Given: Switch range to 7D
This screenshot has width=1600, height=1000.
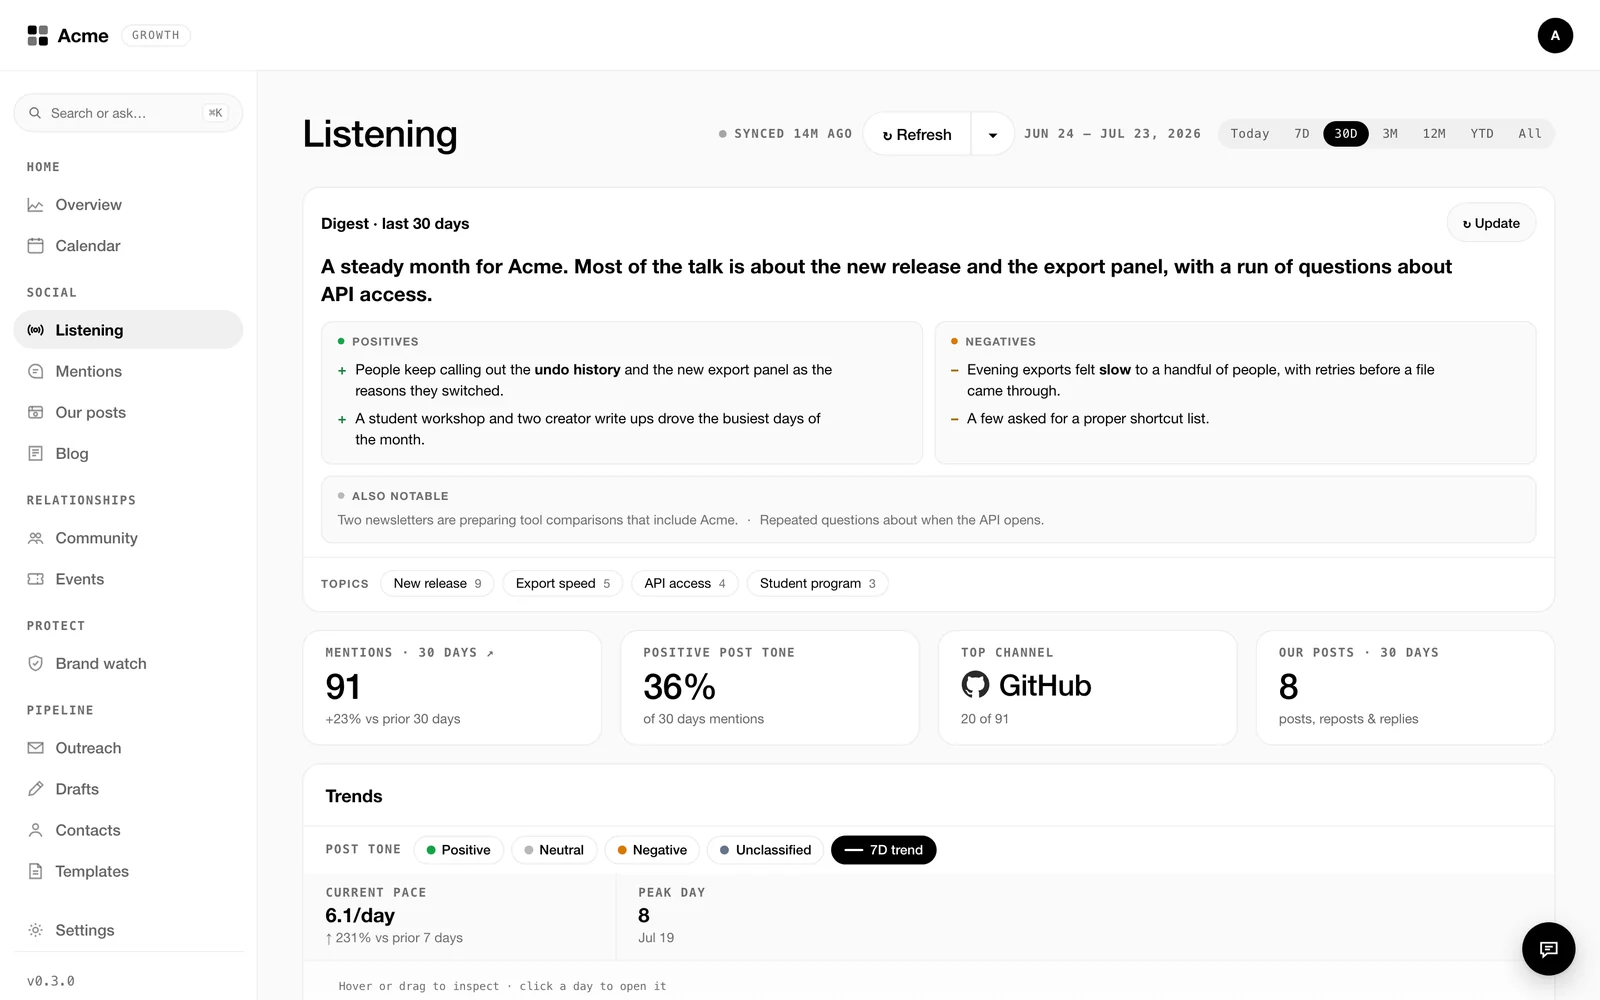Looking at the screenshot, I should (x=1302, y=133).
